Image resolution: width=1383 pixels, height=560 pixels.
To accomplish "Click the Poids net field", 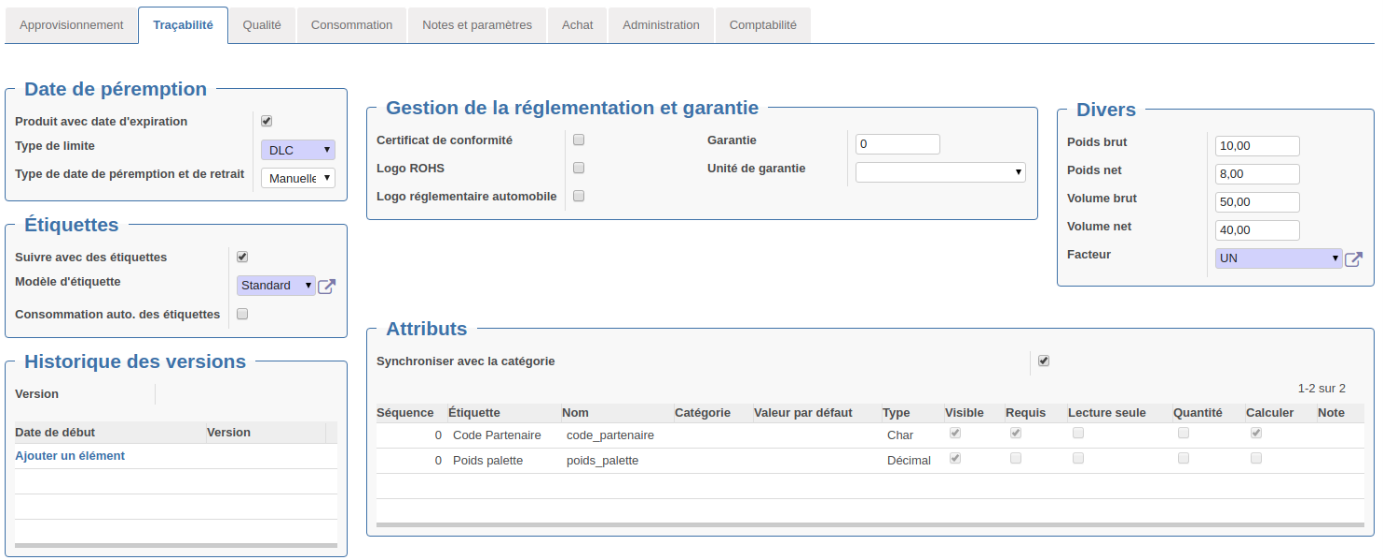I will coord(1257,174).
